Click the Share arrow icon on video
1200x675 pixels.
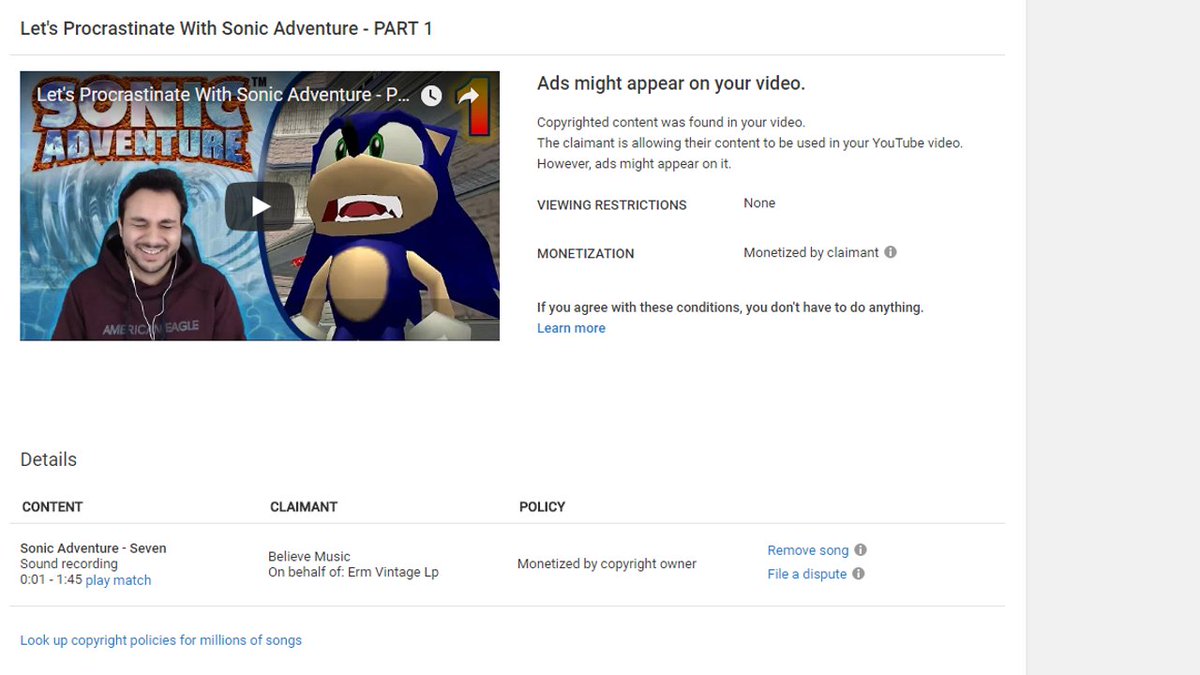[x=468, y=96]
